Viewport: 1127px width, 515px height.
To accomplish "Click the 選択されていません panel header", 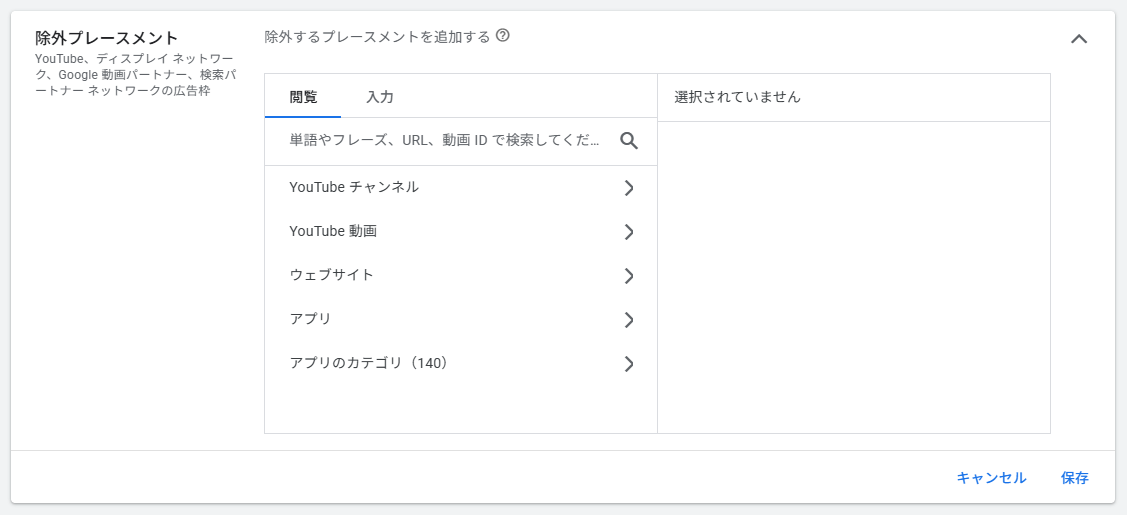I will click(x=738, y=97).
